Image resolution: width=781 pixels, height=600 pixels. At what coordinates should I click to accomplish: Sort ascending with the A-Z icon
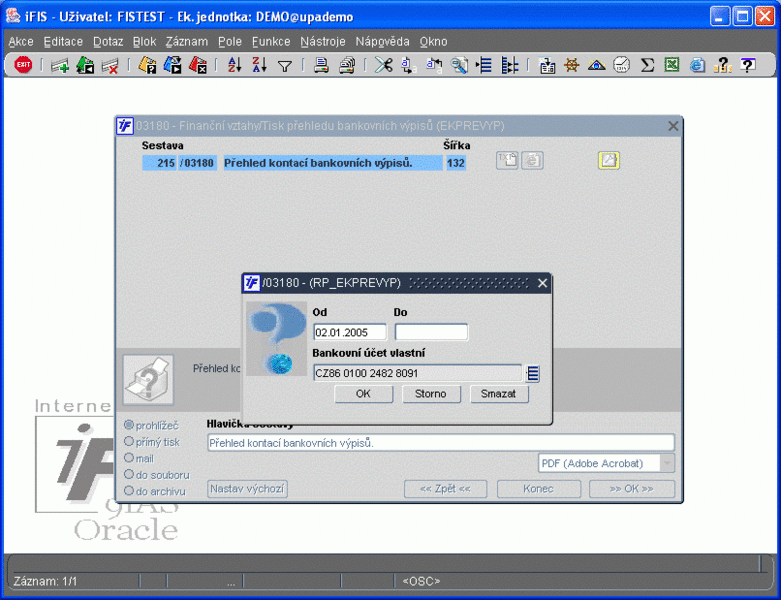coord(235,65)
